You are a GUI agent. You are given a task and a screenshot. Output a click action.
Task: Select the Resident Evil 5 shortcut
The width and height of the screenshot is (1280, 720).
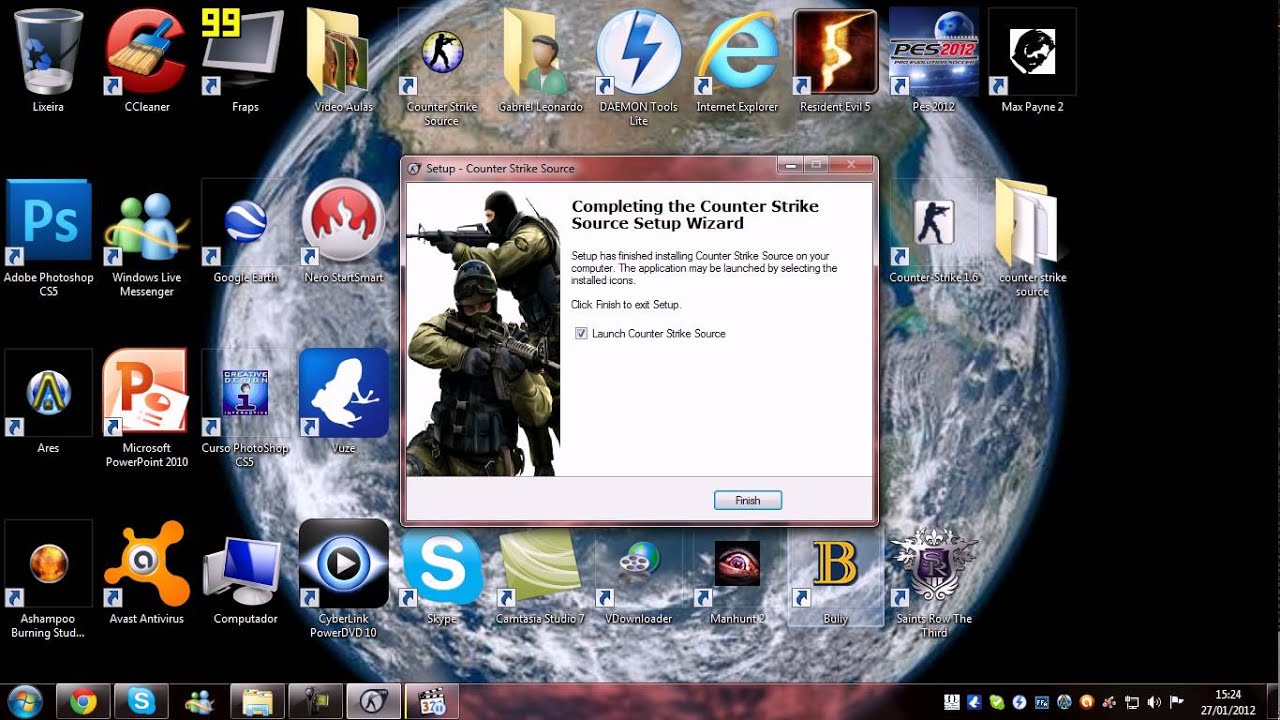coord(835,60)
